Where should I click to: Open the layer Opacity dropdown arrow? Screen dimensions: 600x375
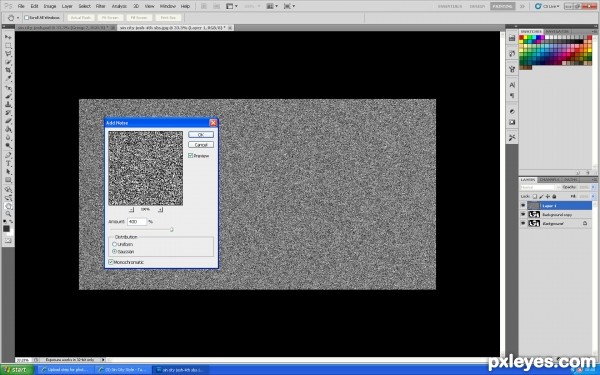click(x=593, y=188)
